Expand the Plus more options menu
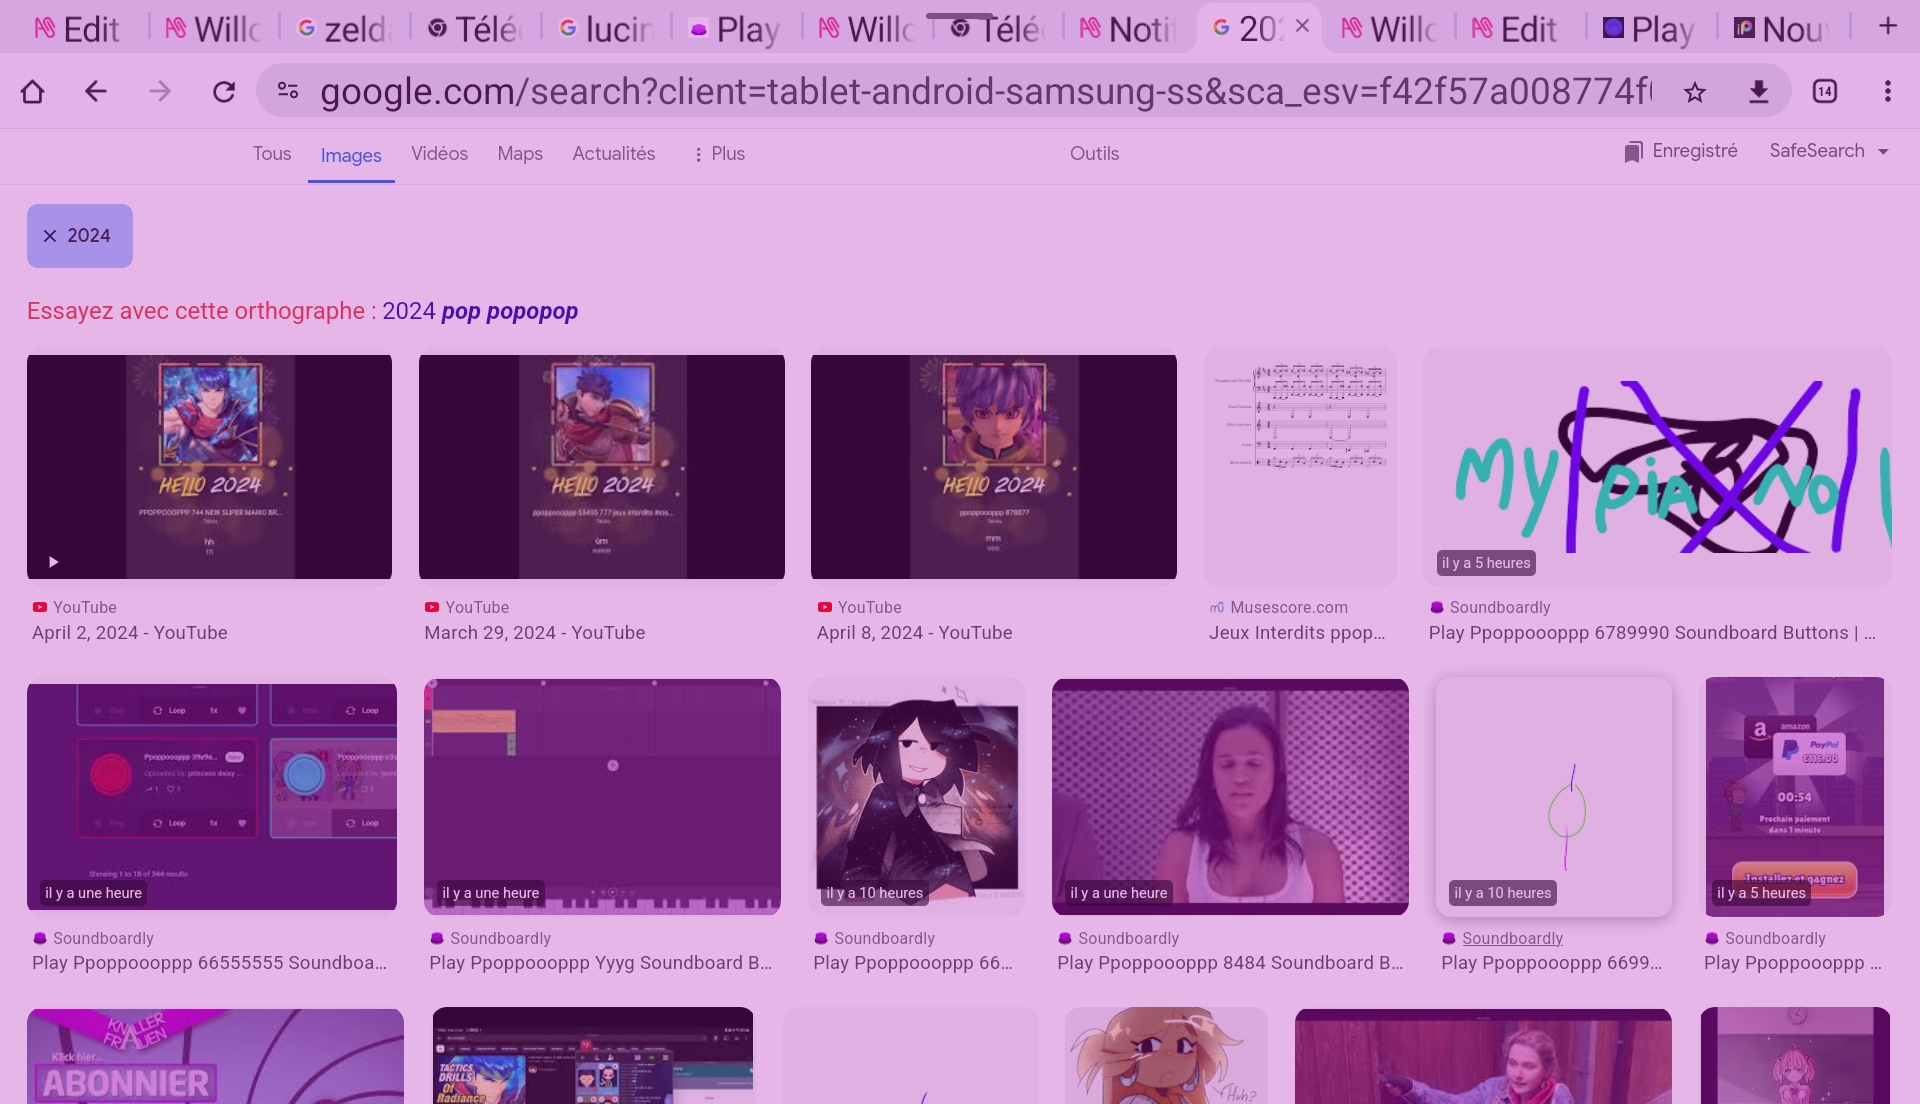Image resolution: width=1920 pixels, height=1104 pixels. coord(719,154)
